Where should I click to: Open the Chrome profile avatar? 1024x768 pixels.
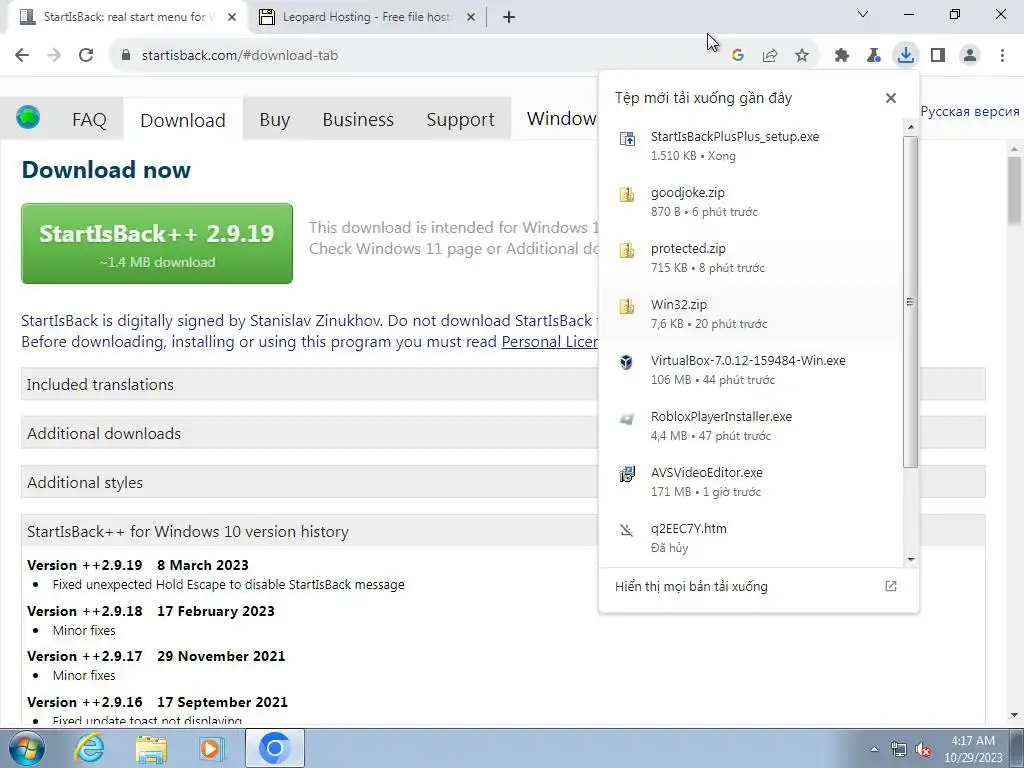click(x=970, y=56)
